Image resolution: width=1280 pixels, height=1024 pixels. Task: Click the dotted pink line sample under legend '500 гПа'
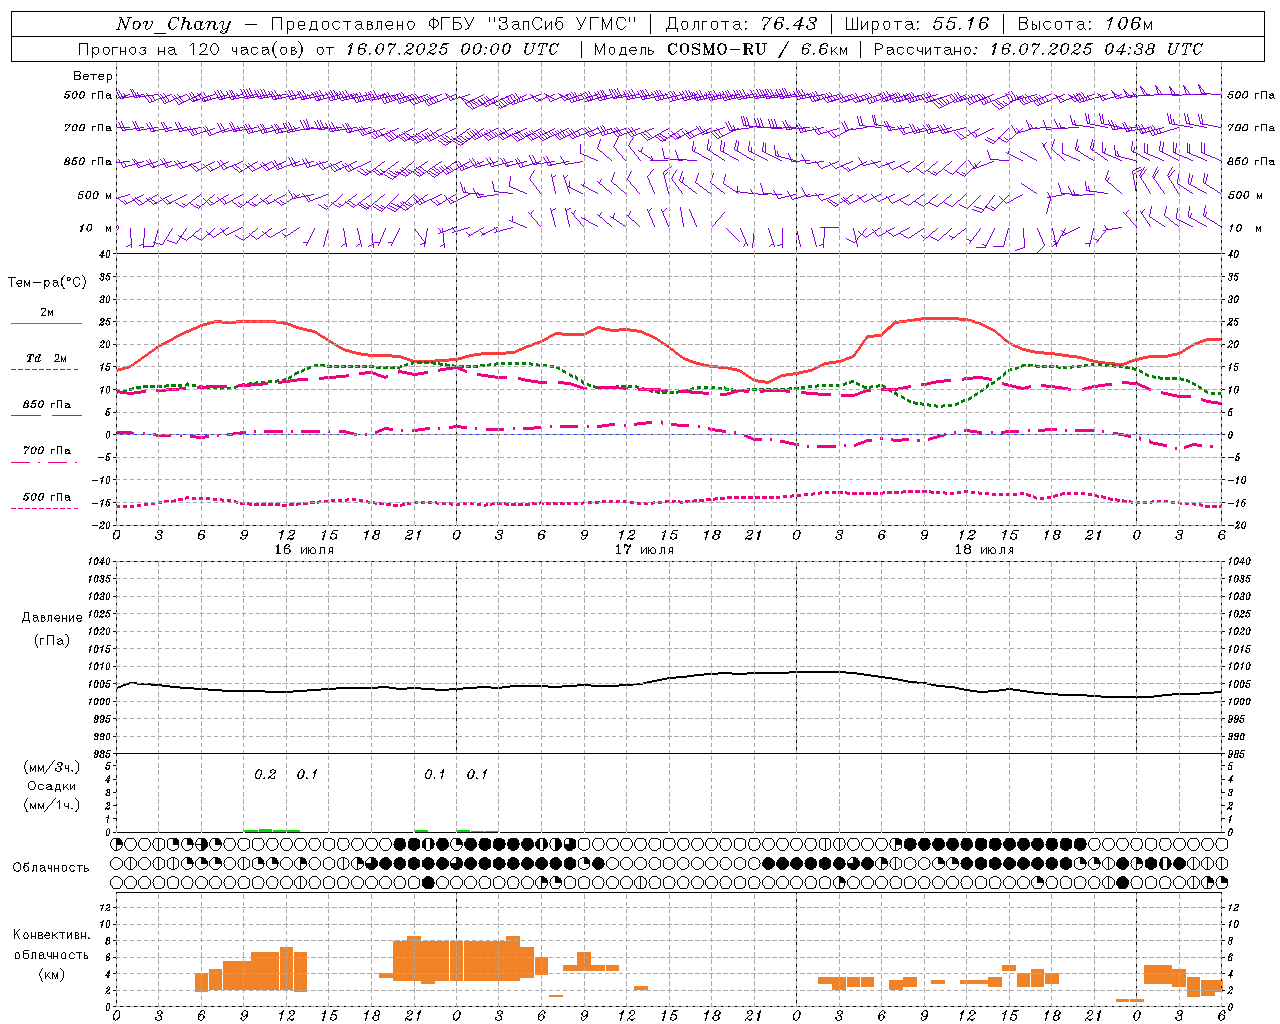pos(44,509)
